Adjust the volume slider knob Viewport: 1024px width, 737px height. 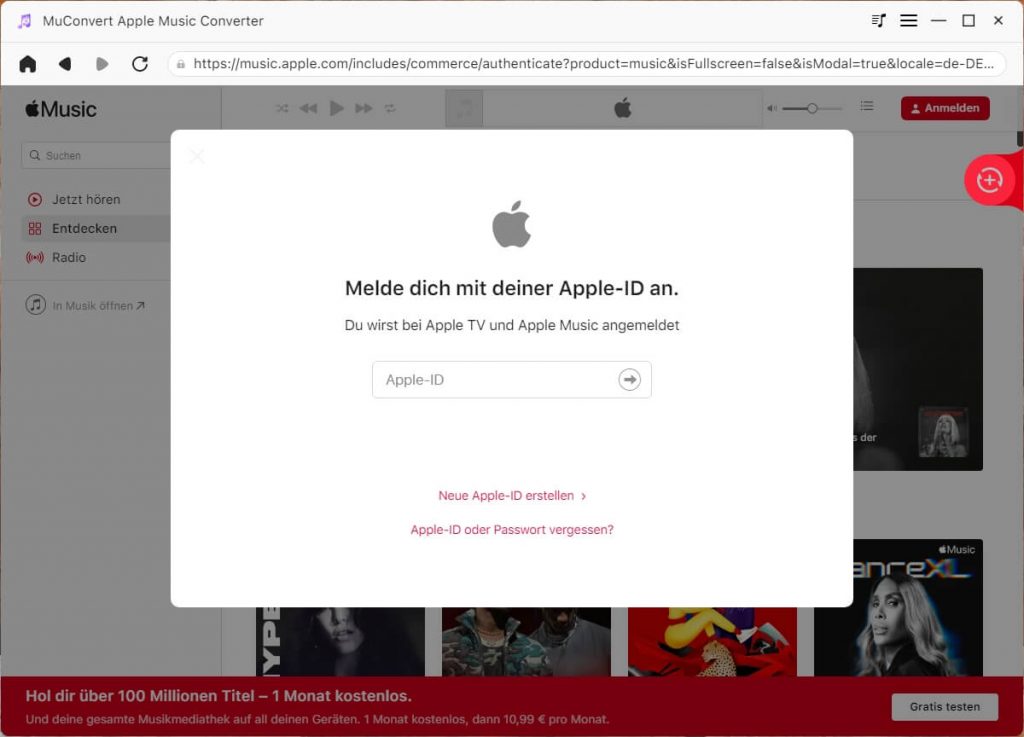pos(812,108)
